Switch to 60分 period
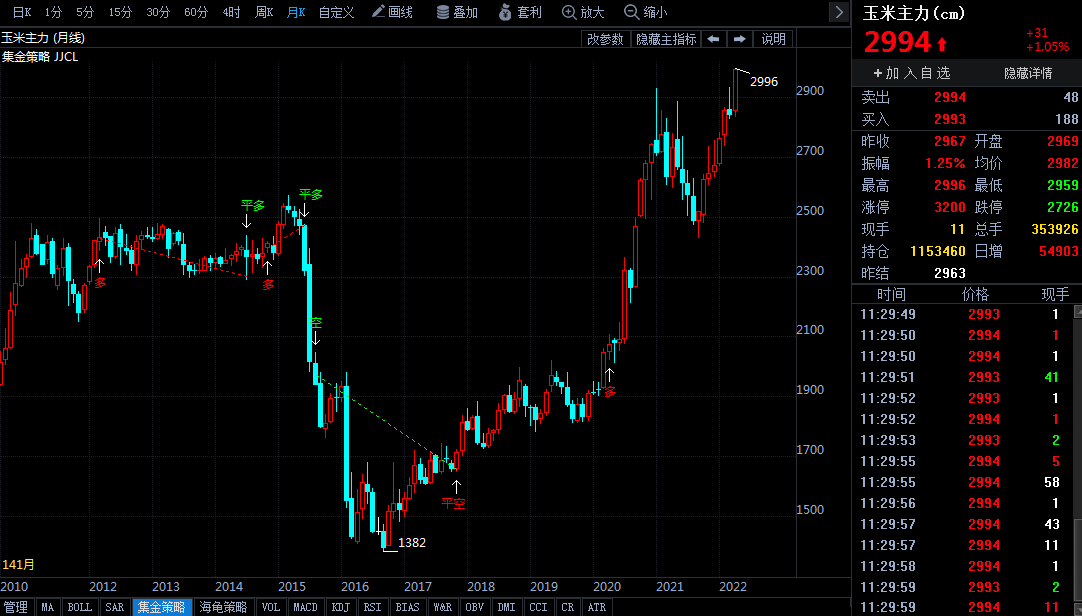The width and height of the screenshot is (1082, 616). 196,12
